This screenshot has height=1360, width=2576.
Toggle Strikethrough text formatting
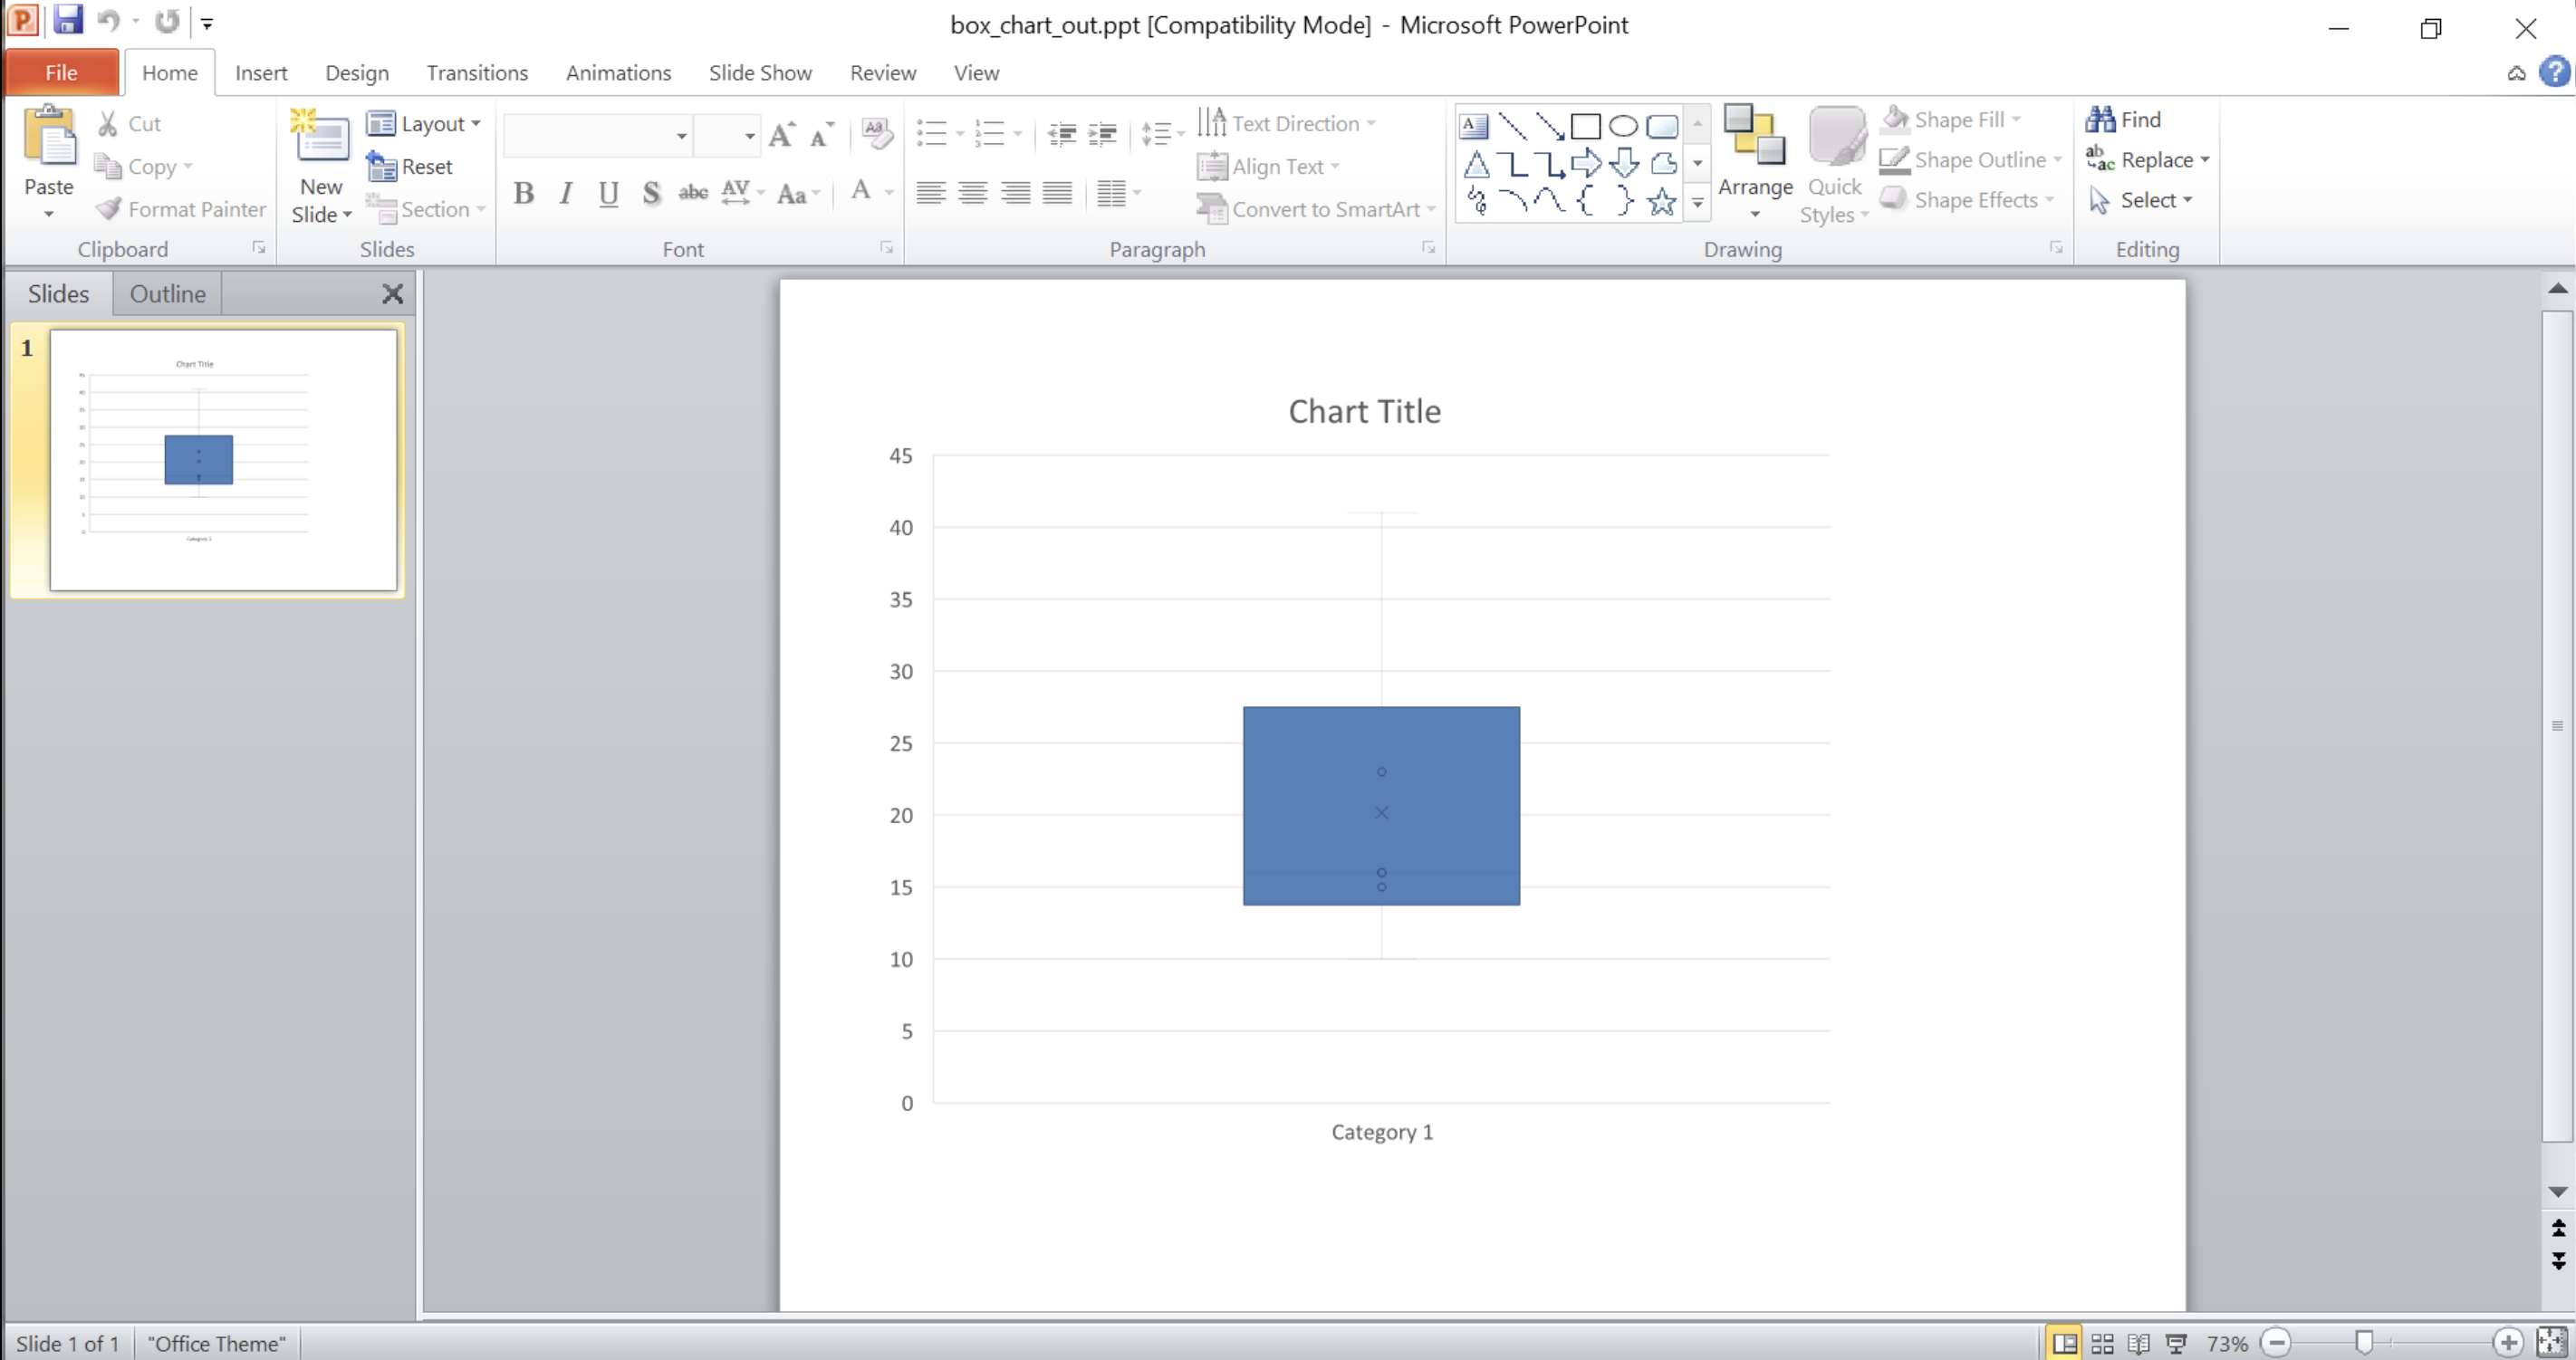[692, 191]
